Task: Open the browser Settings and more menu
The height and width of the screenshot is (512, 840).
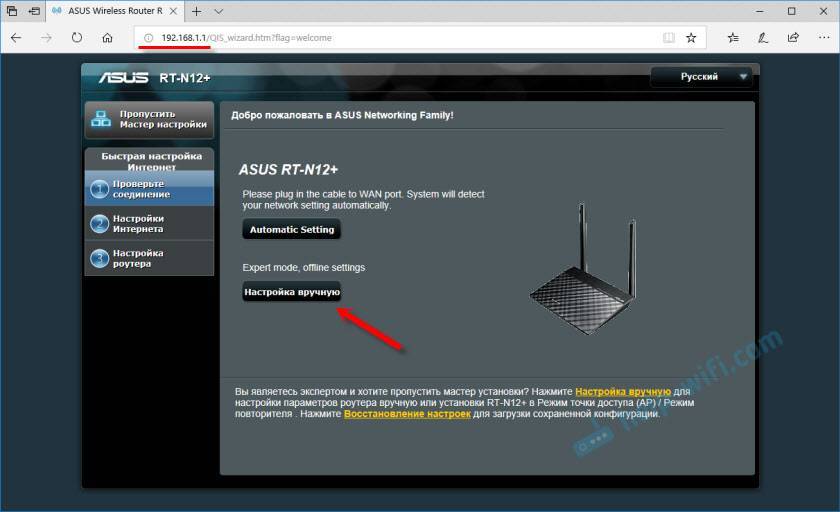Action: click(x=824, y=37)
